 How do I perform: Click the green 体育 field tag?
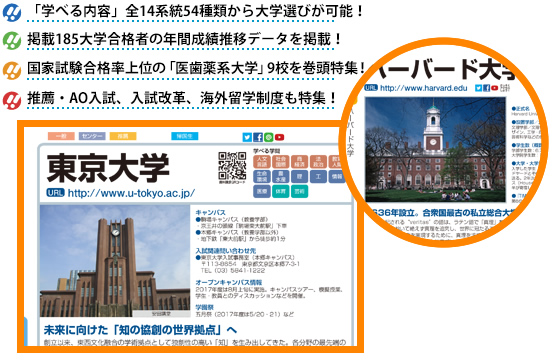click(x=280, y=191)
